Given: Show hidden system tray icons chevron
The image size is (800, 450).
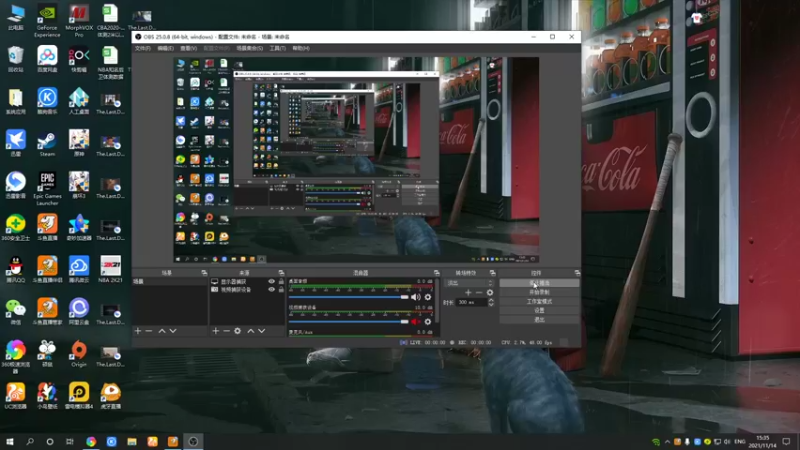Looking at the screenshot, I should [667, 442].
